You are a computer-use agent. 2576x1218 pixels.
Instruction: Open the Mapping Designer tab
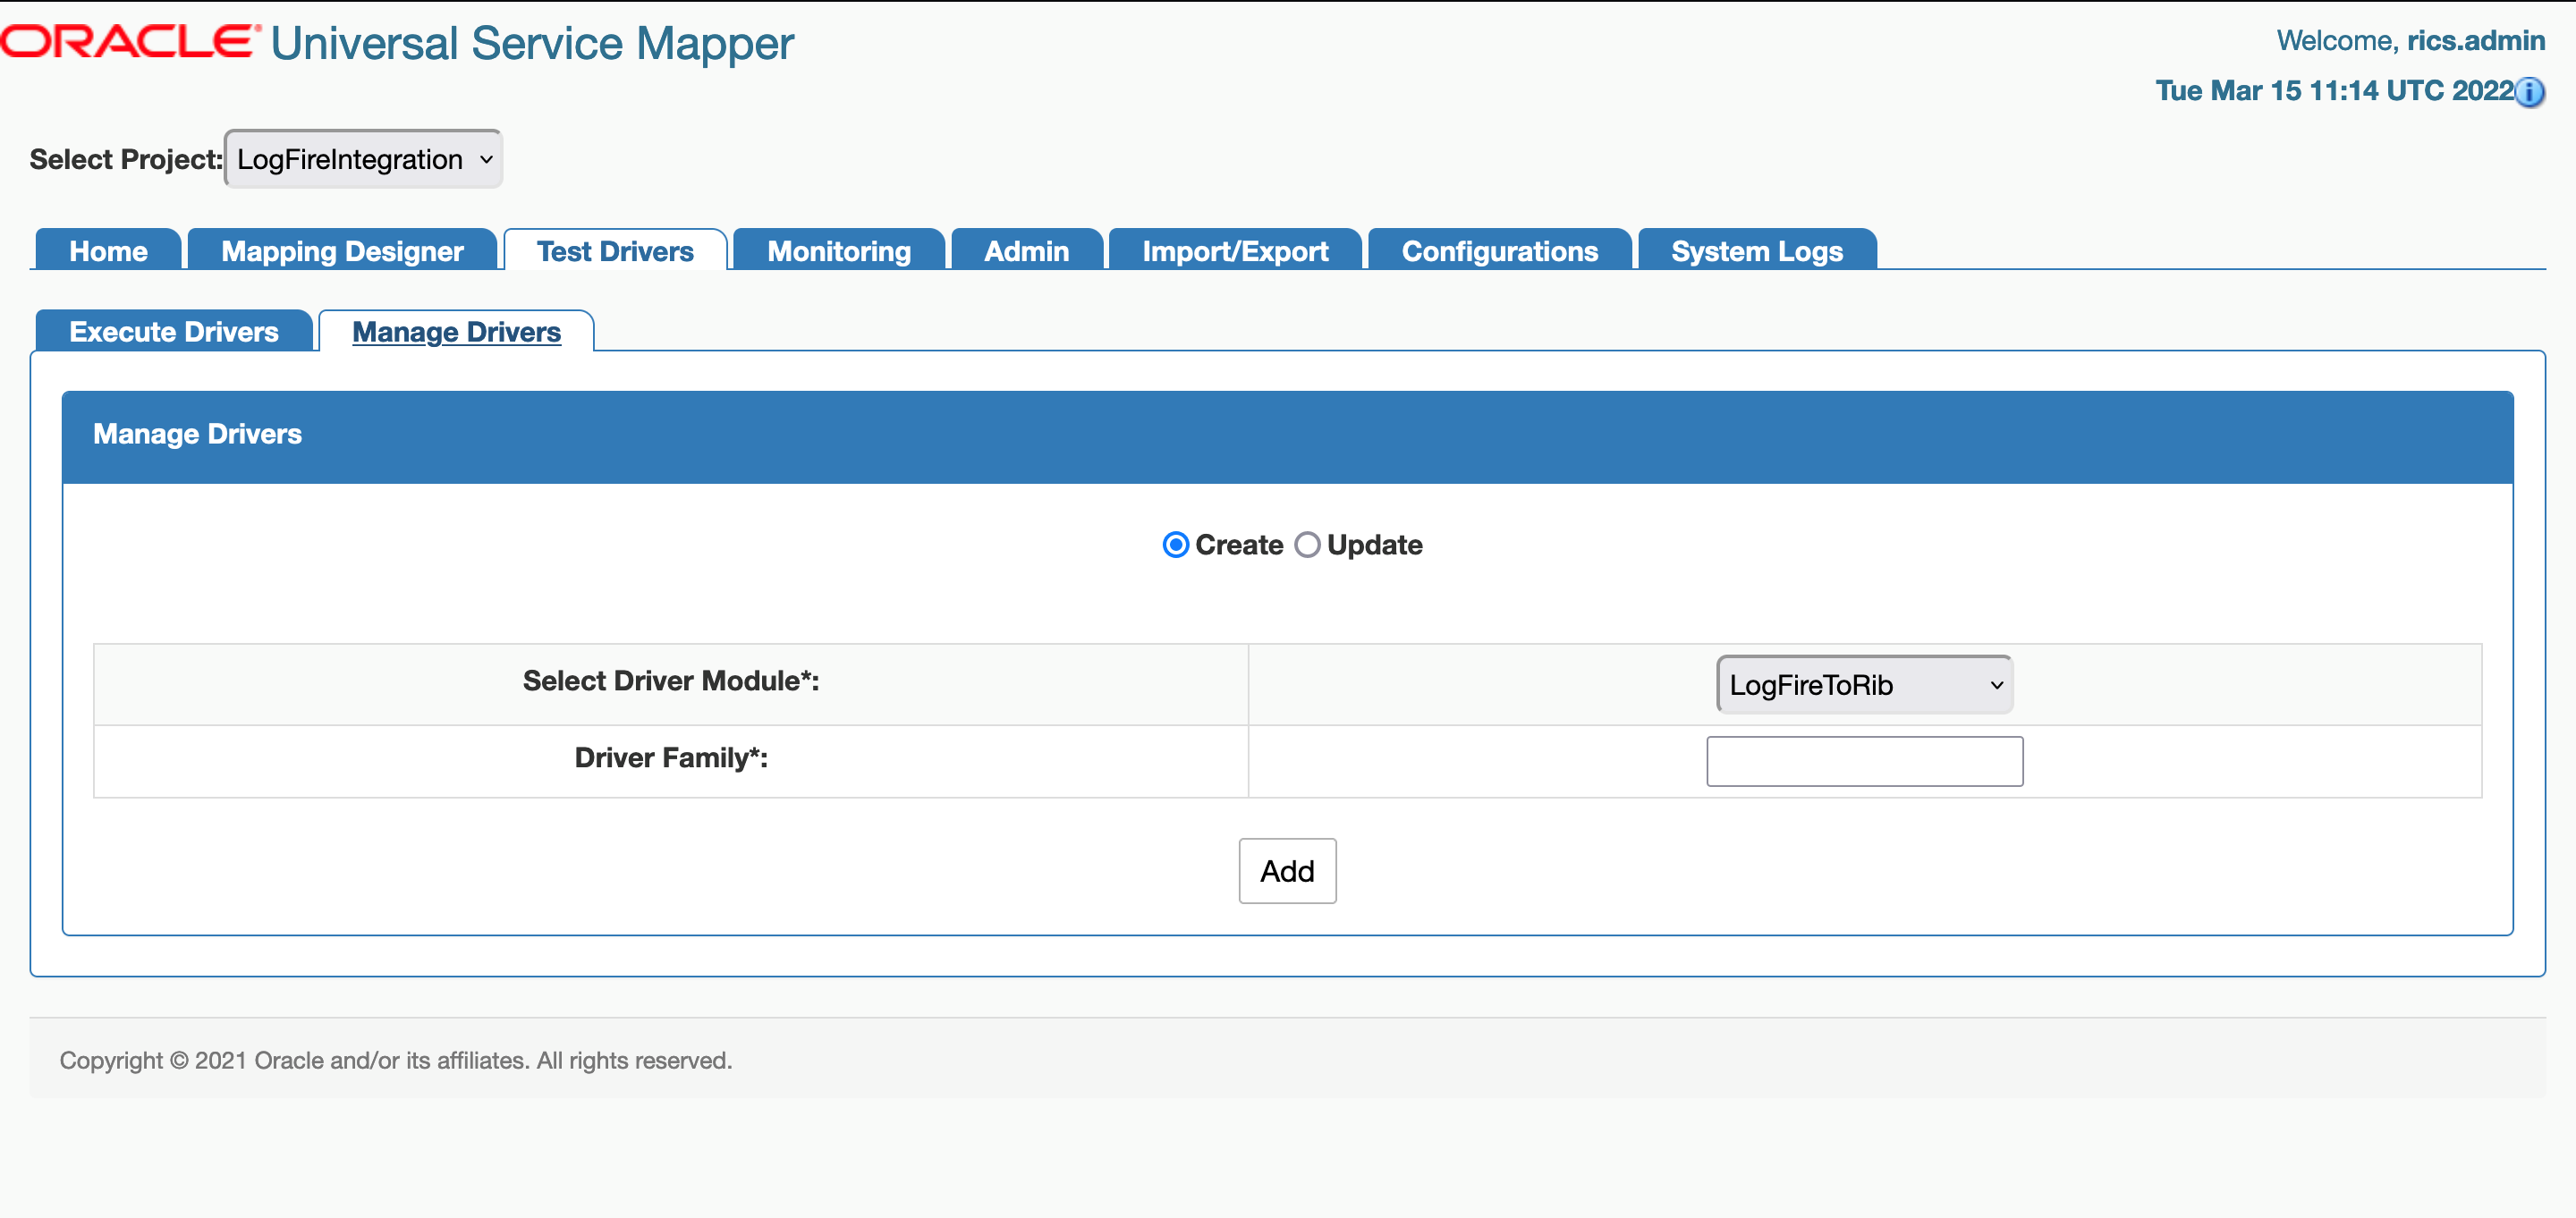(341, 251)
